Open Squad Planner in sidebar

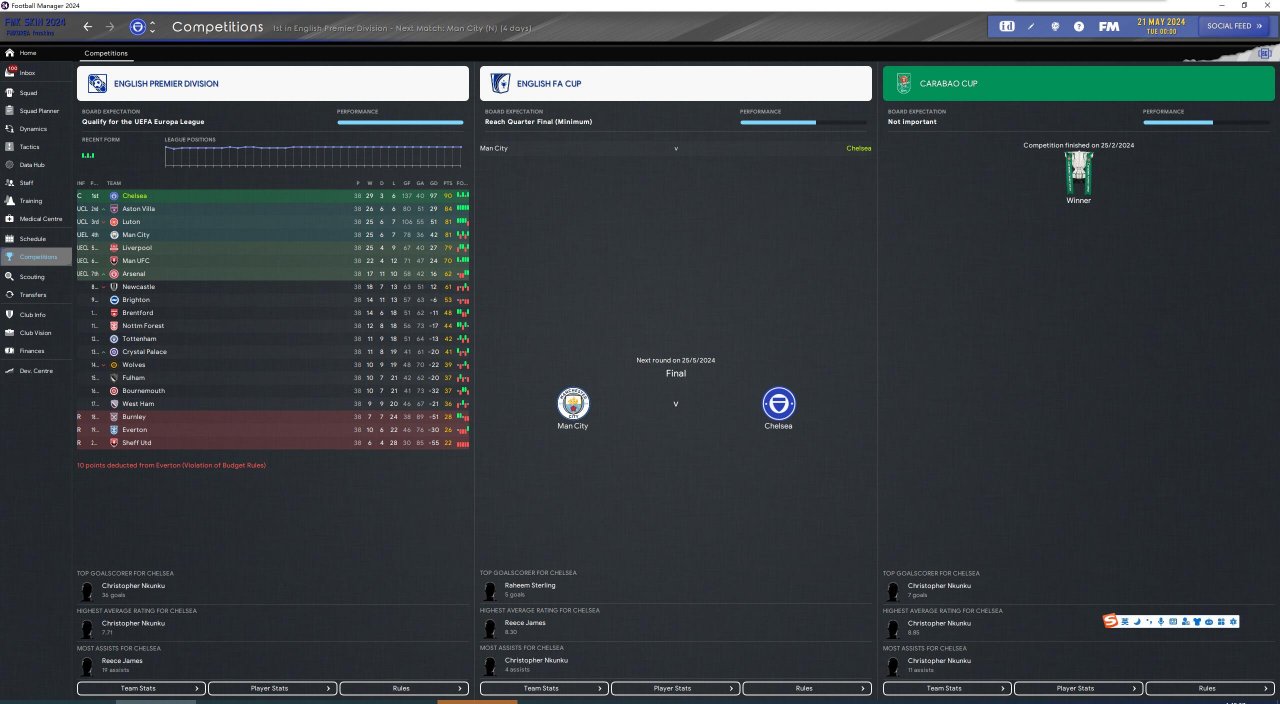pos(38,111)
